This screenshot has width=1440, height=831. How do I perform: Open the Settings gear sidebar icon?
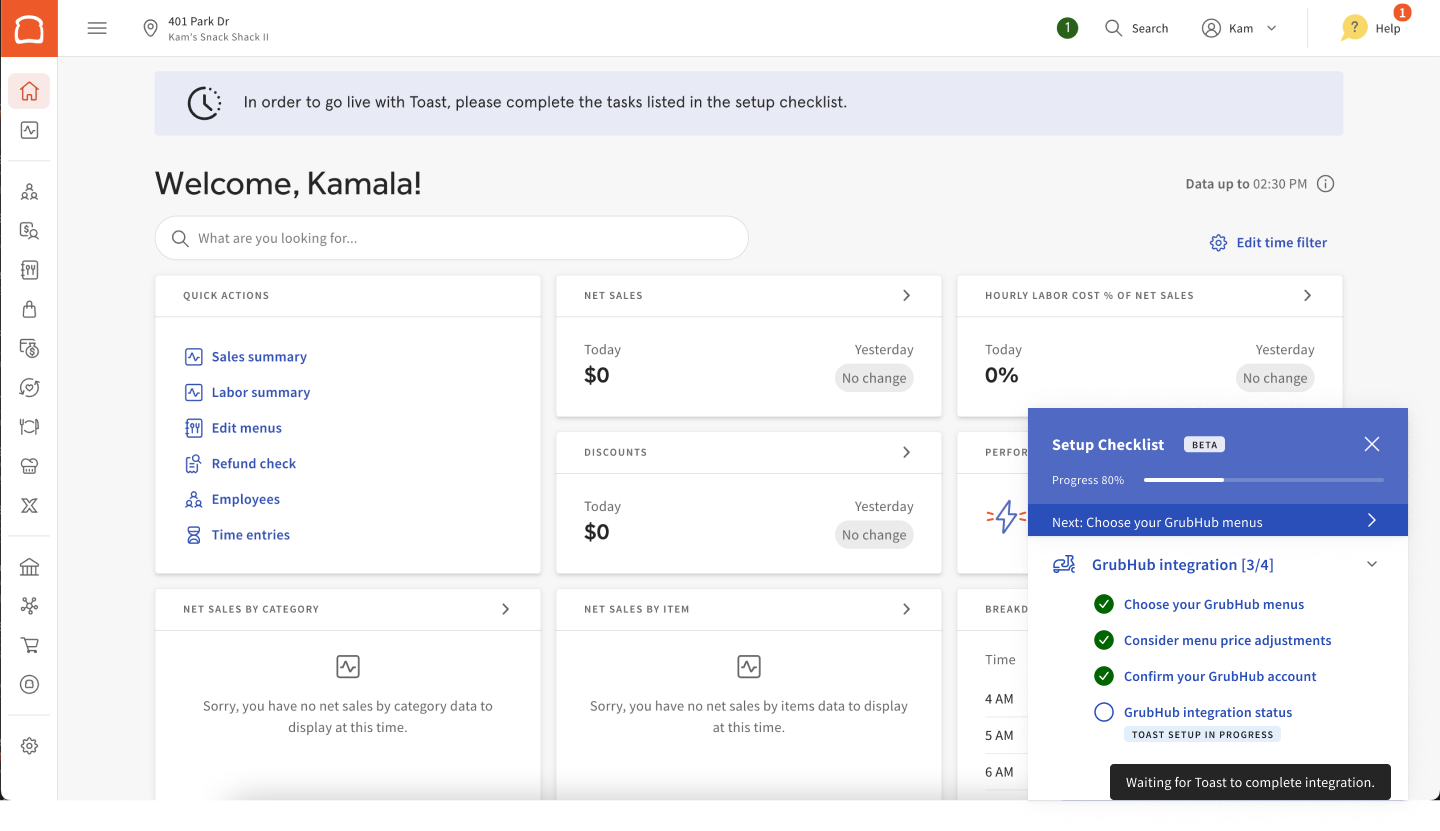[x=29, y=746]
